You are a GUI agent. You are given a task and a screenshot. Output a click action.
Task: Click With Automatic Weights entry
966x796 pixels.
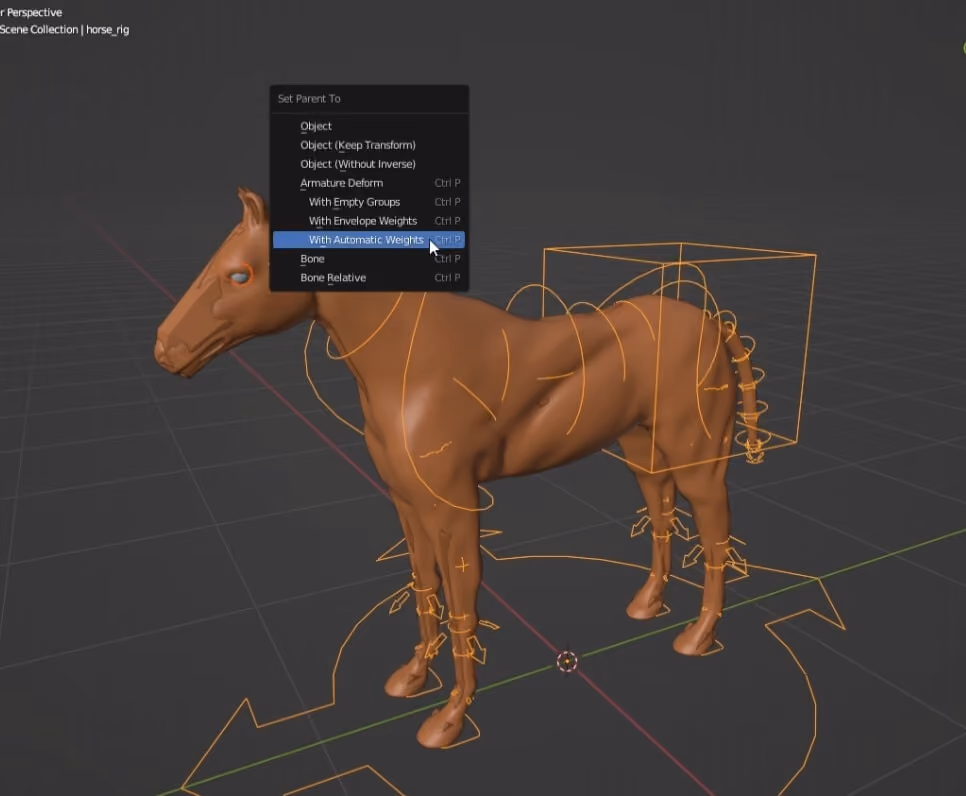pos(368,240)
